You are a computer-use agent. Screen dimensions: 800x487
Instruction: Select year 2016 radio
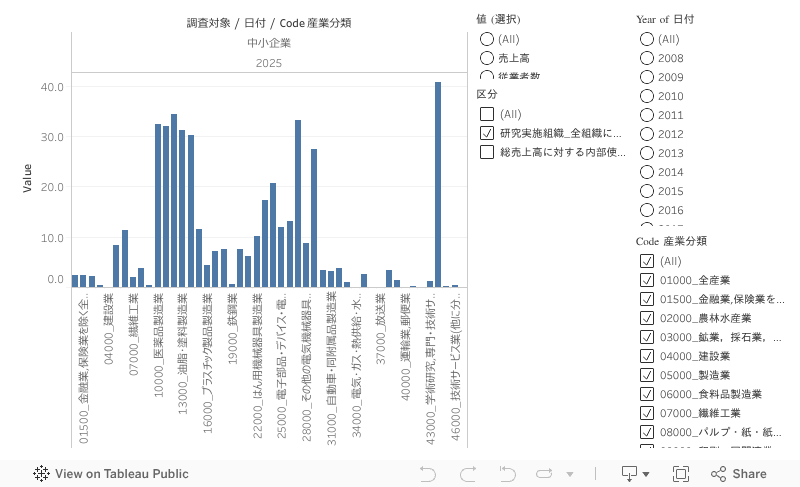(646, 210)
